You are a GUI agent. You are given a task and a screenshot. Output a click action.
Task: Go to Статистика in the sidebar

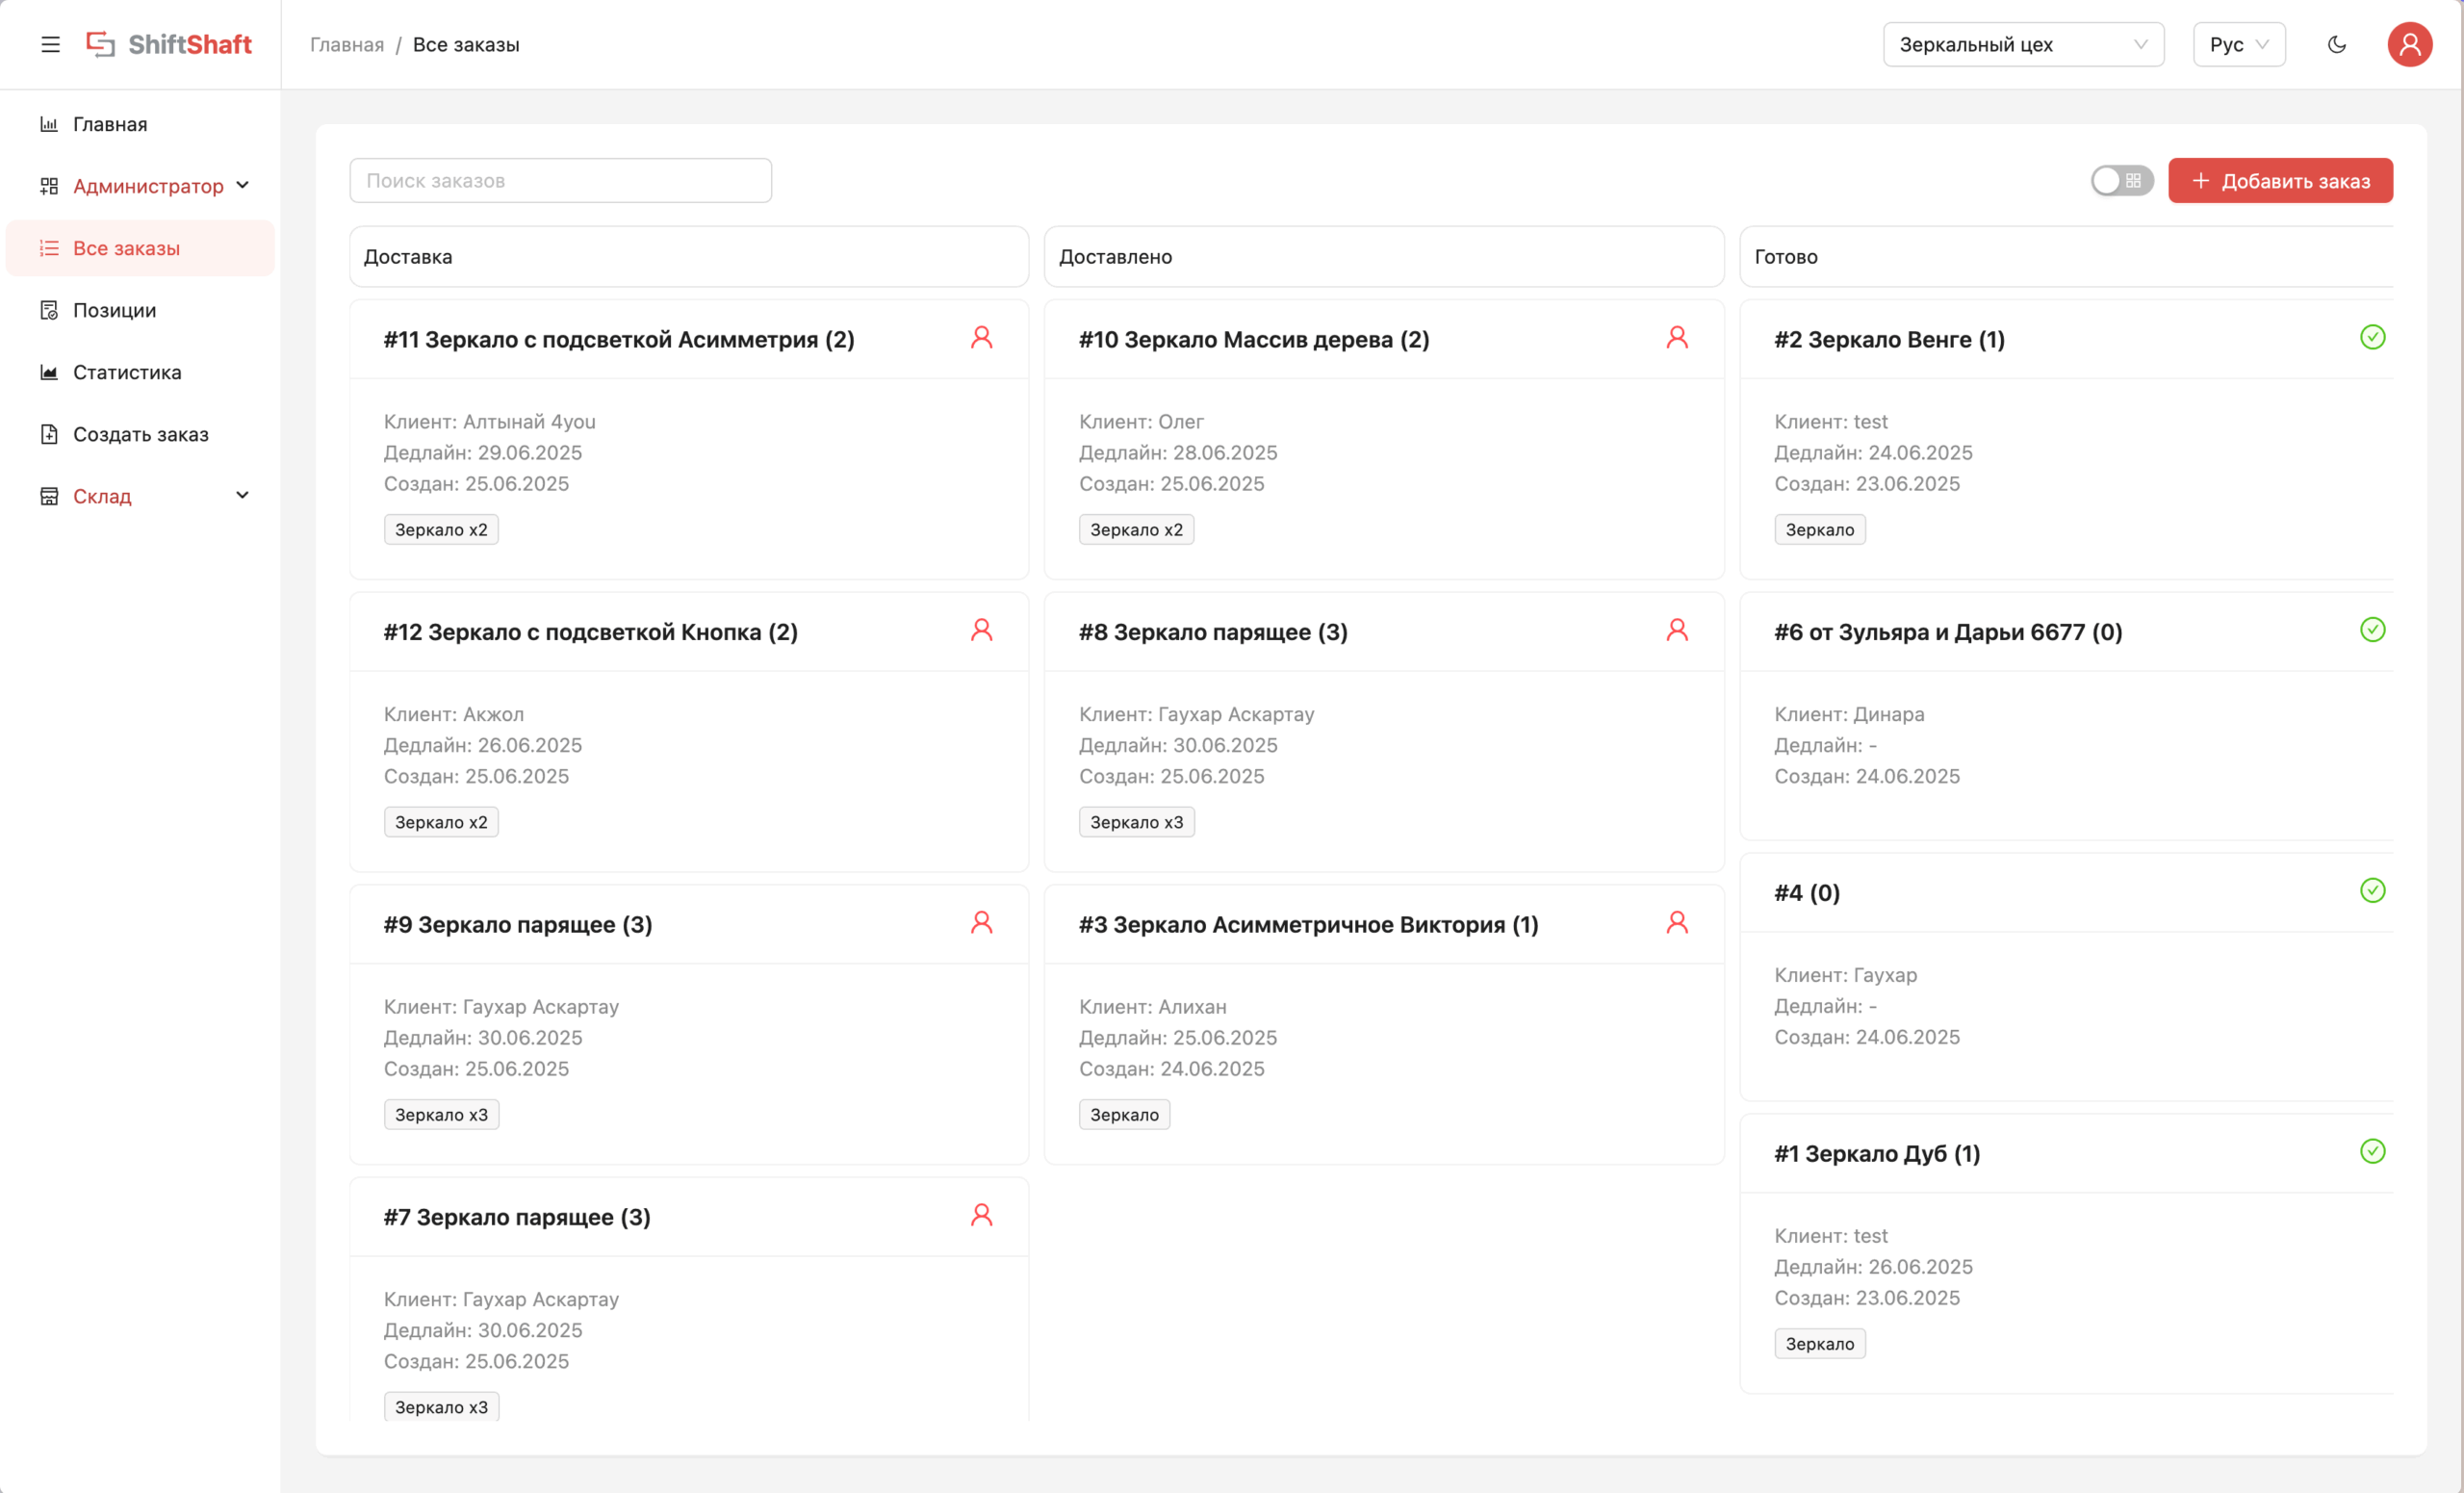tap(127, 372)
